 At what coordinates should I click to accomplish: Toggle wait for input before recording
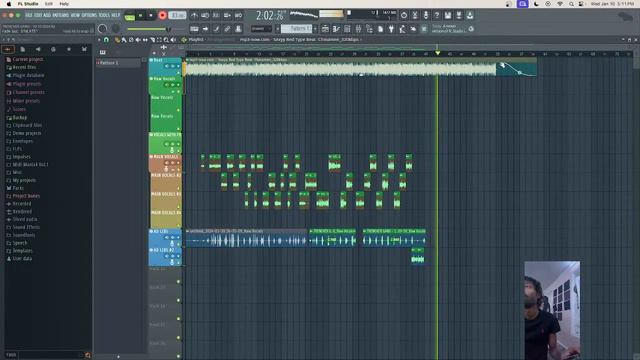(205, 16)
